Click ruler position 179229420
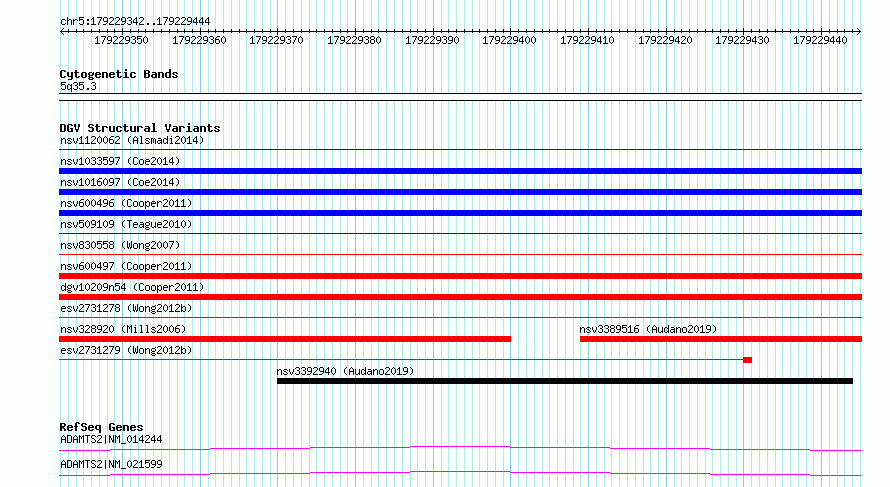Image resolution: width=890 pixels, height=487 pixels. point(665,40)
